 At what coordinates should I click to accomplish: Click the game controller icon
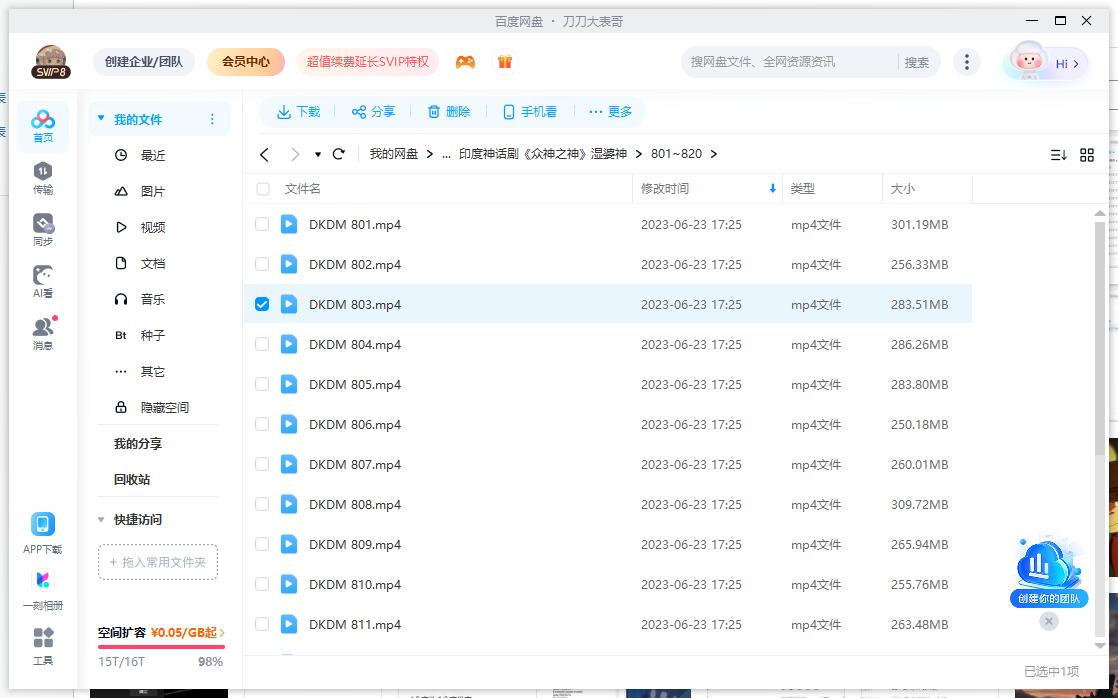coord(465,62)
